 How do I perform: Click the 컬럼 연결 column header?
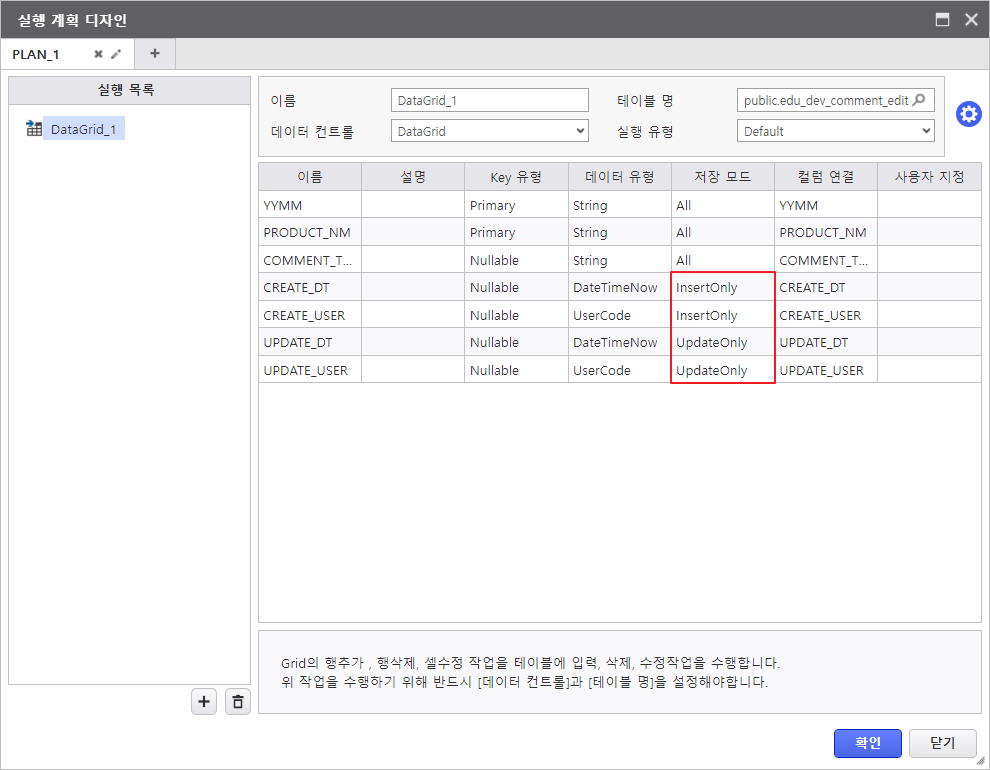(x=826, y=177)
